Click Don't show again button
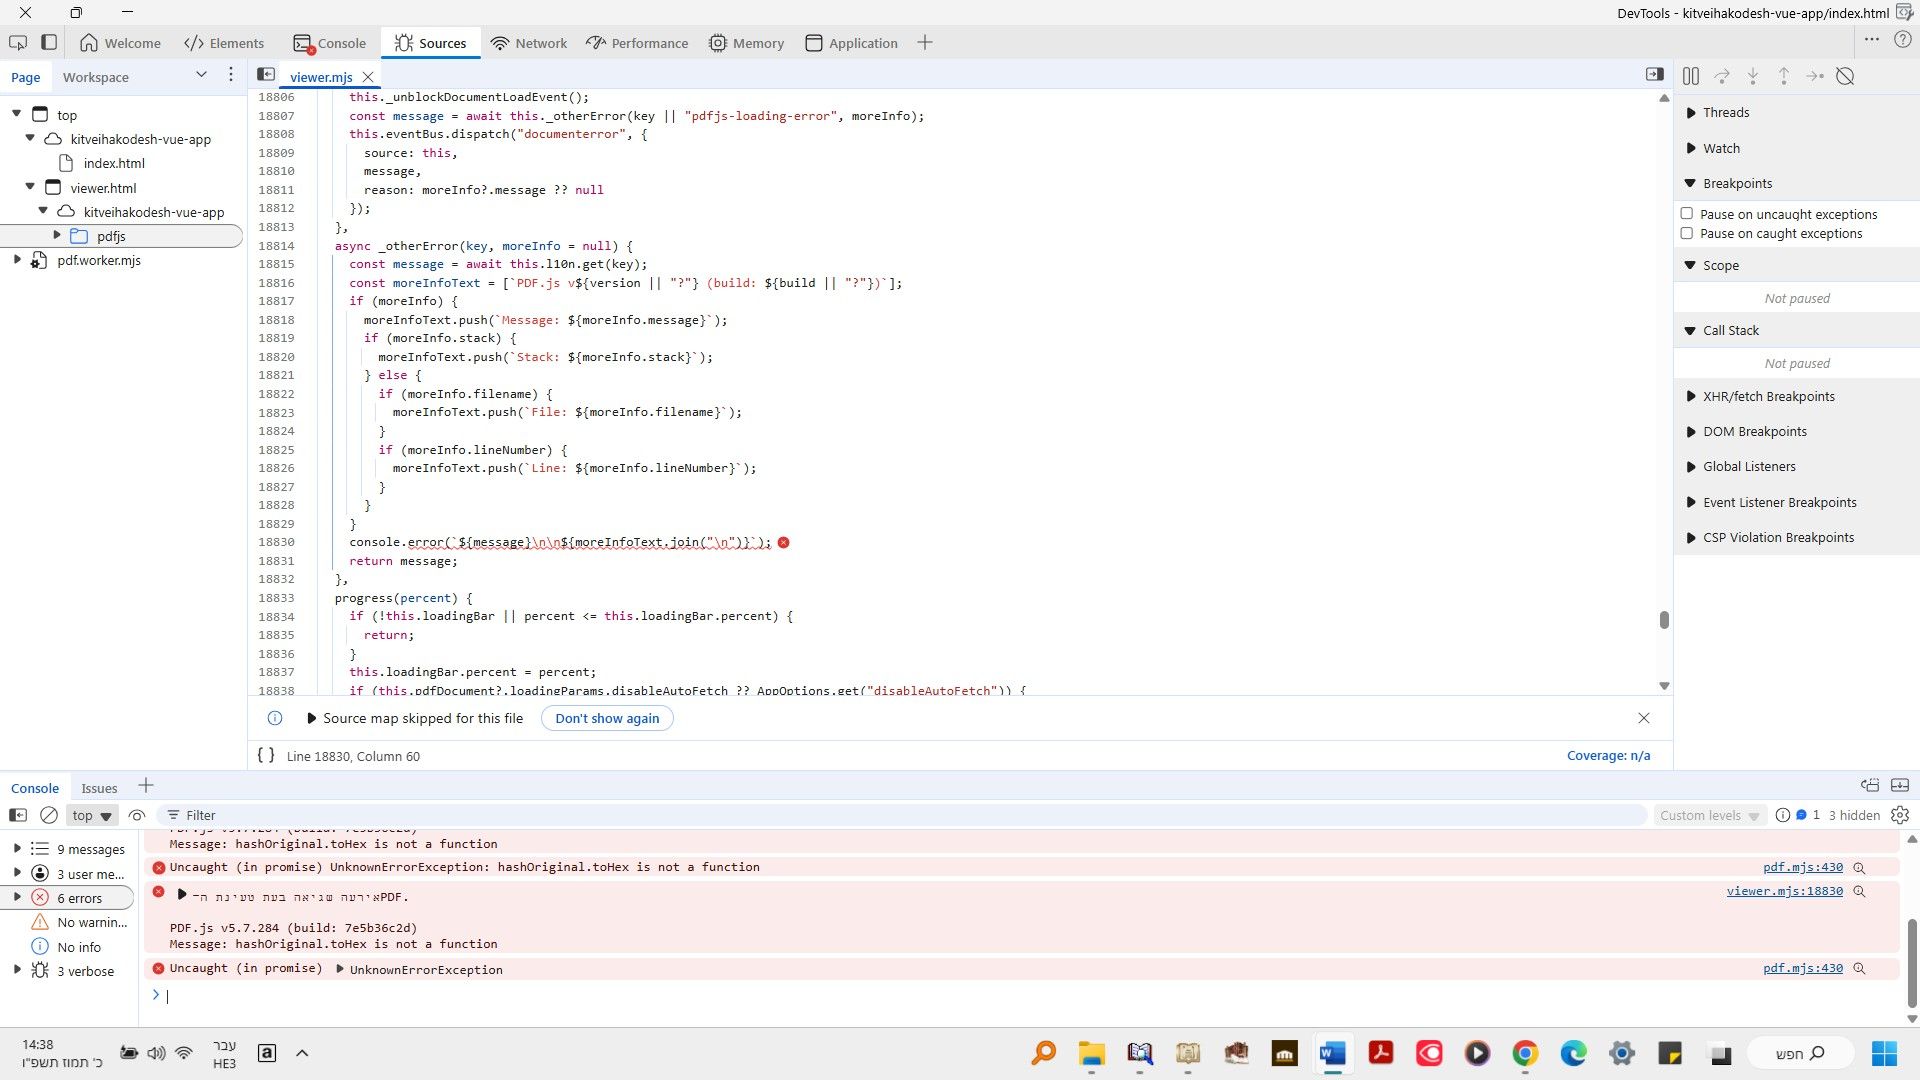The image size is (1920, 1080). (607, 718)
